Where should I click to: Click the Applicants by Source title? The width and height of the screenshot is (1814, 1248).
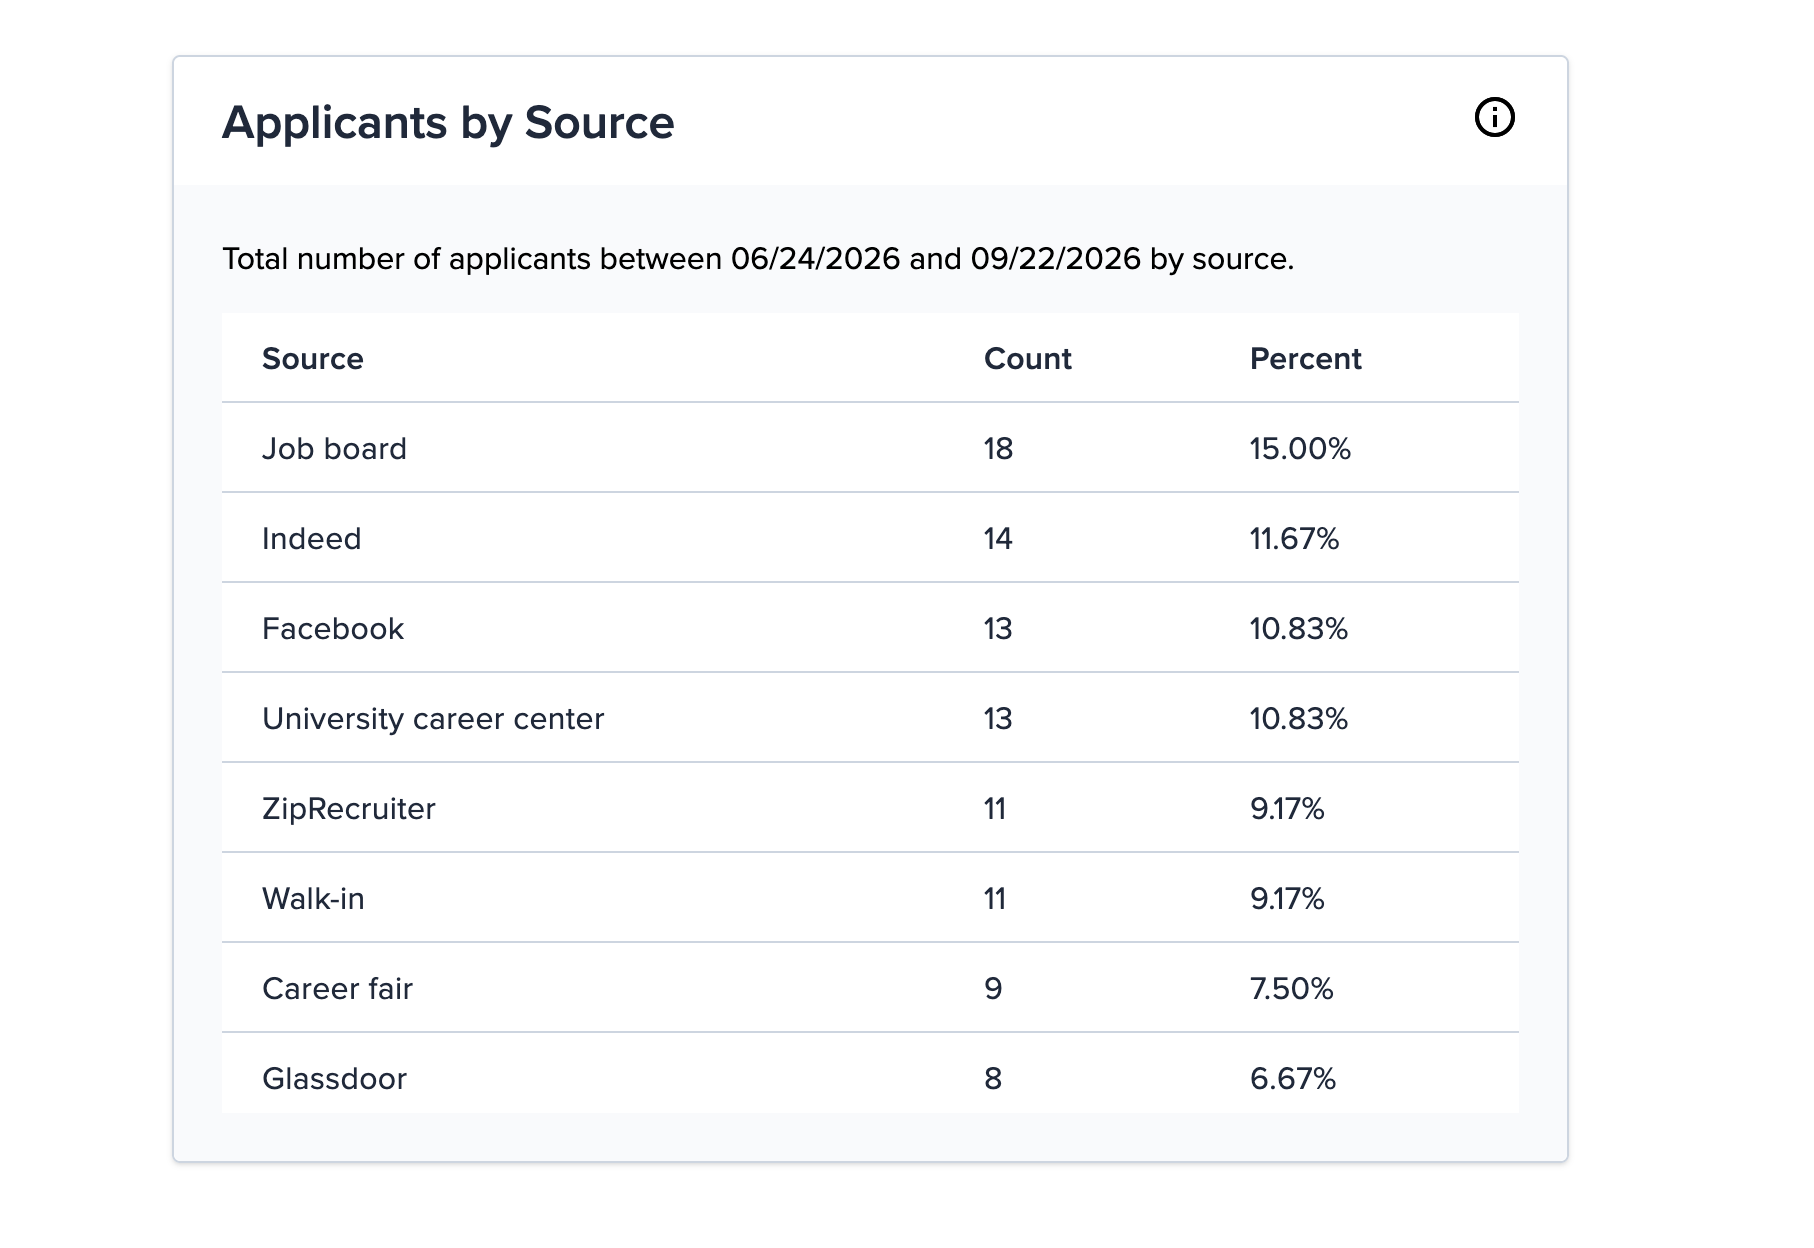tap(448, 123)
